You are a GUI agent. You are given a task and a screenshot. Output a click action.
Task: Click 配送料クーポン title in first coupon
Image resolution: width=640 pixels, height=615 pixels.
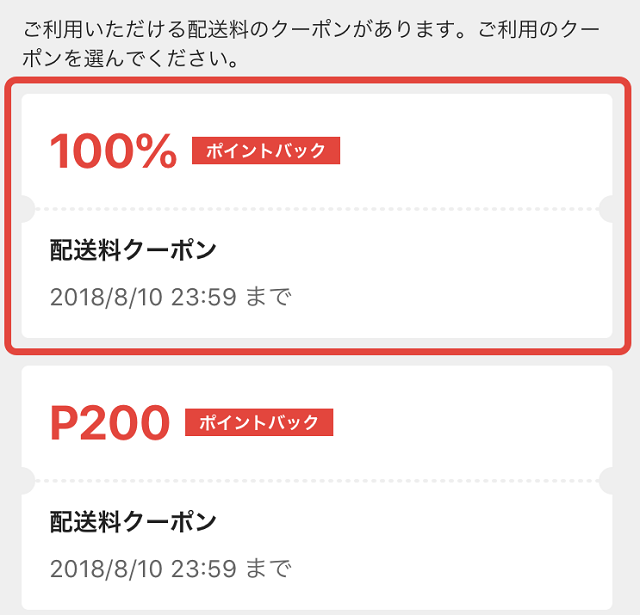[x=133, y=250]
